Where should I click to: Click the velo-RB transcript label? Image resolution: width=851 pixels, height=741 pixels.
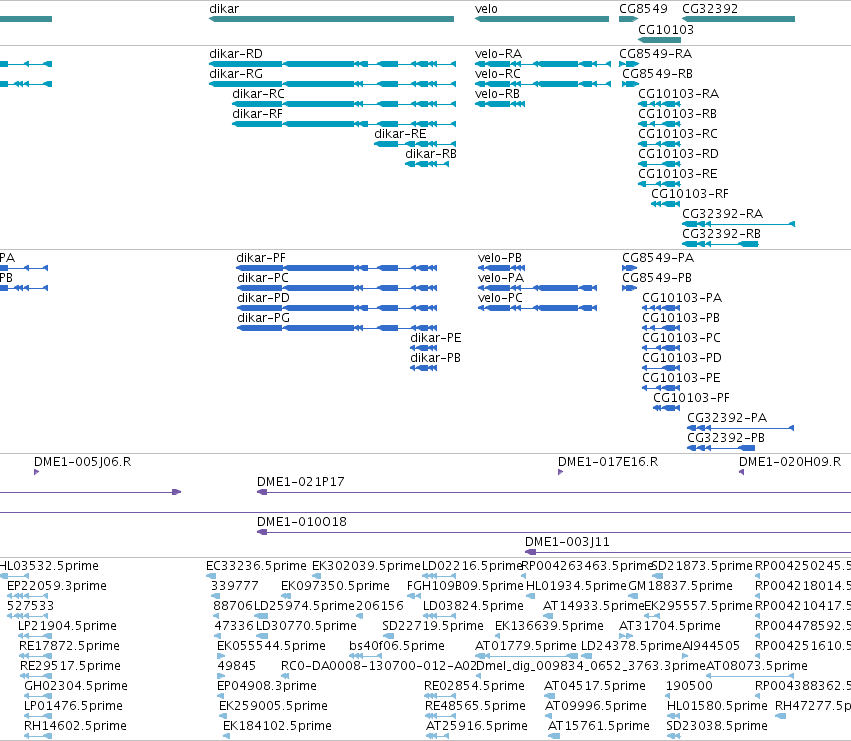(x=497, y=94)
